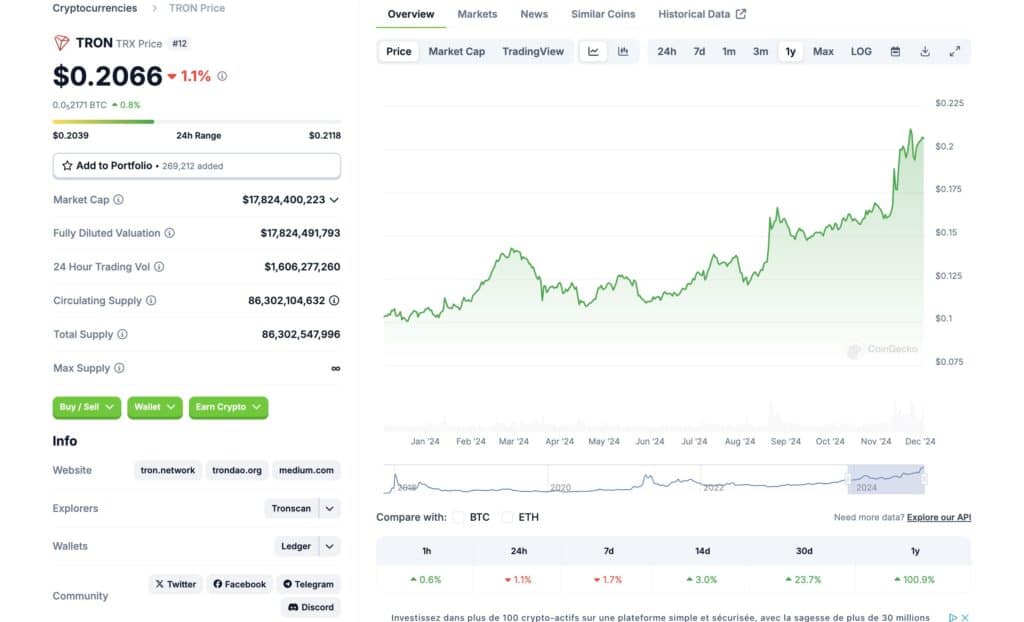Click the download chart data icon

(x=925, y=52)
